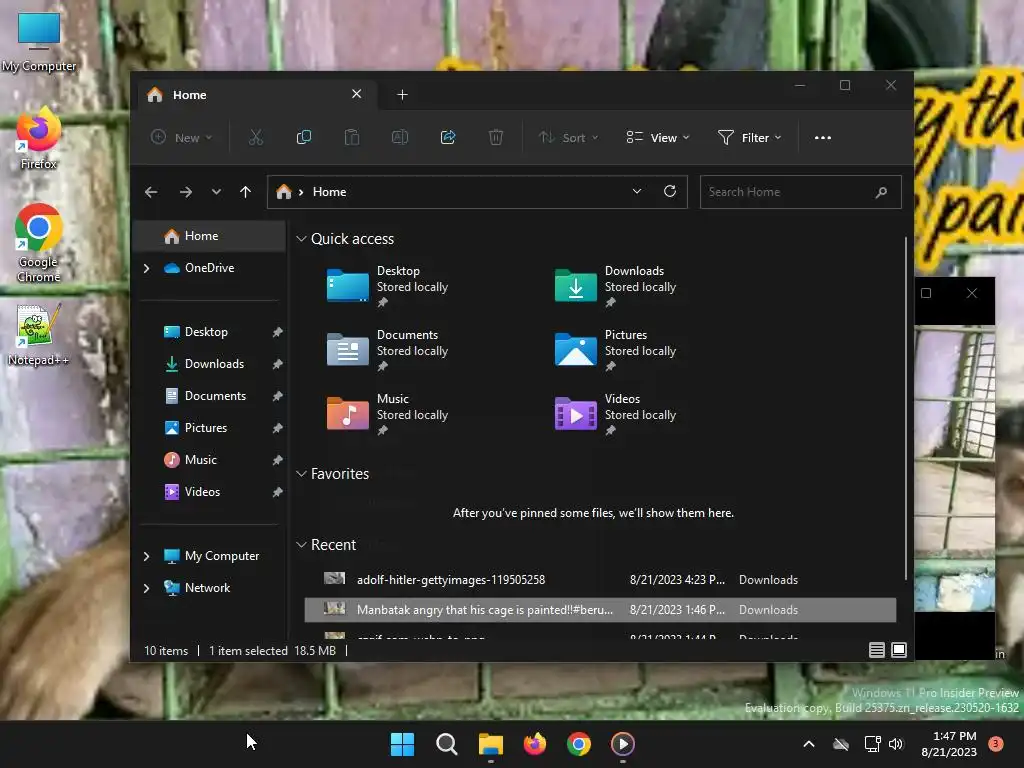Open the Filter dropdown menu
1024x768 pixels.
click(749, 138)
